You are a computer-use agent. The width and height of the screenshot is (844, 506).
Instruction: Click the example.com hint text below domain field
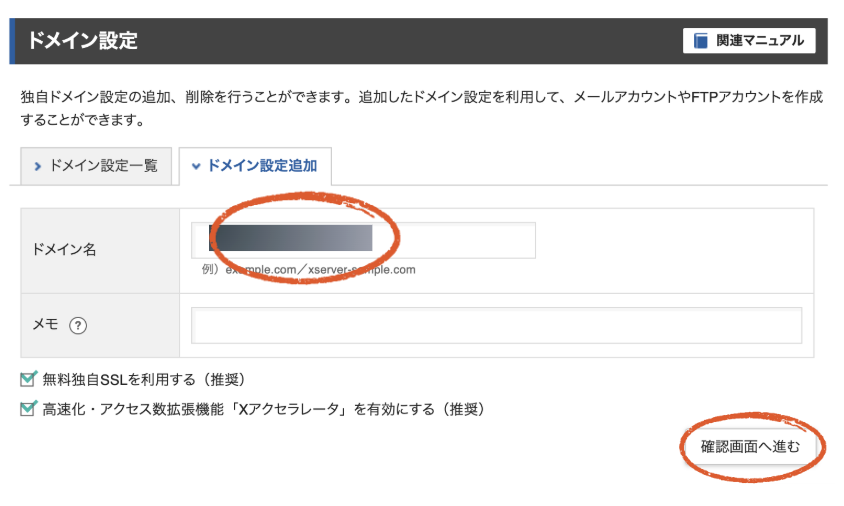308,269
